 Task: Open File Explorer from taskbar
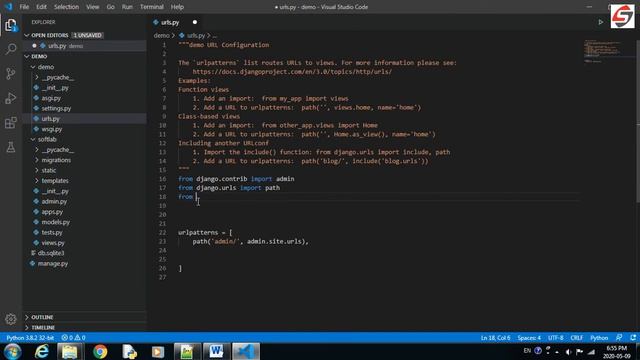70,351
